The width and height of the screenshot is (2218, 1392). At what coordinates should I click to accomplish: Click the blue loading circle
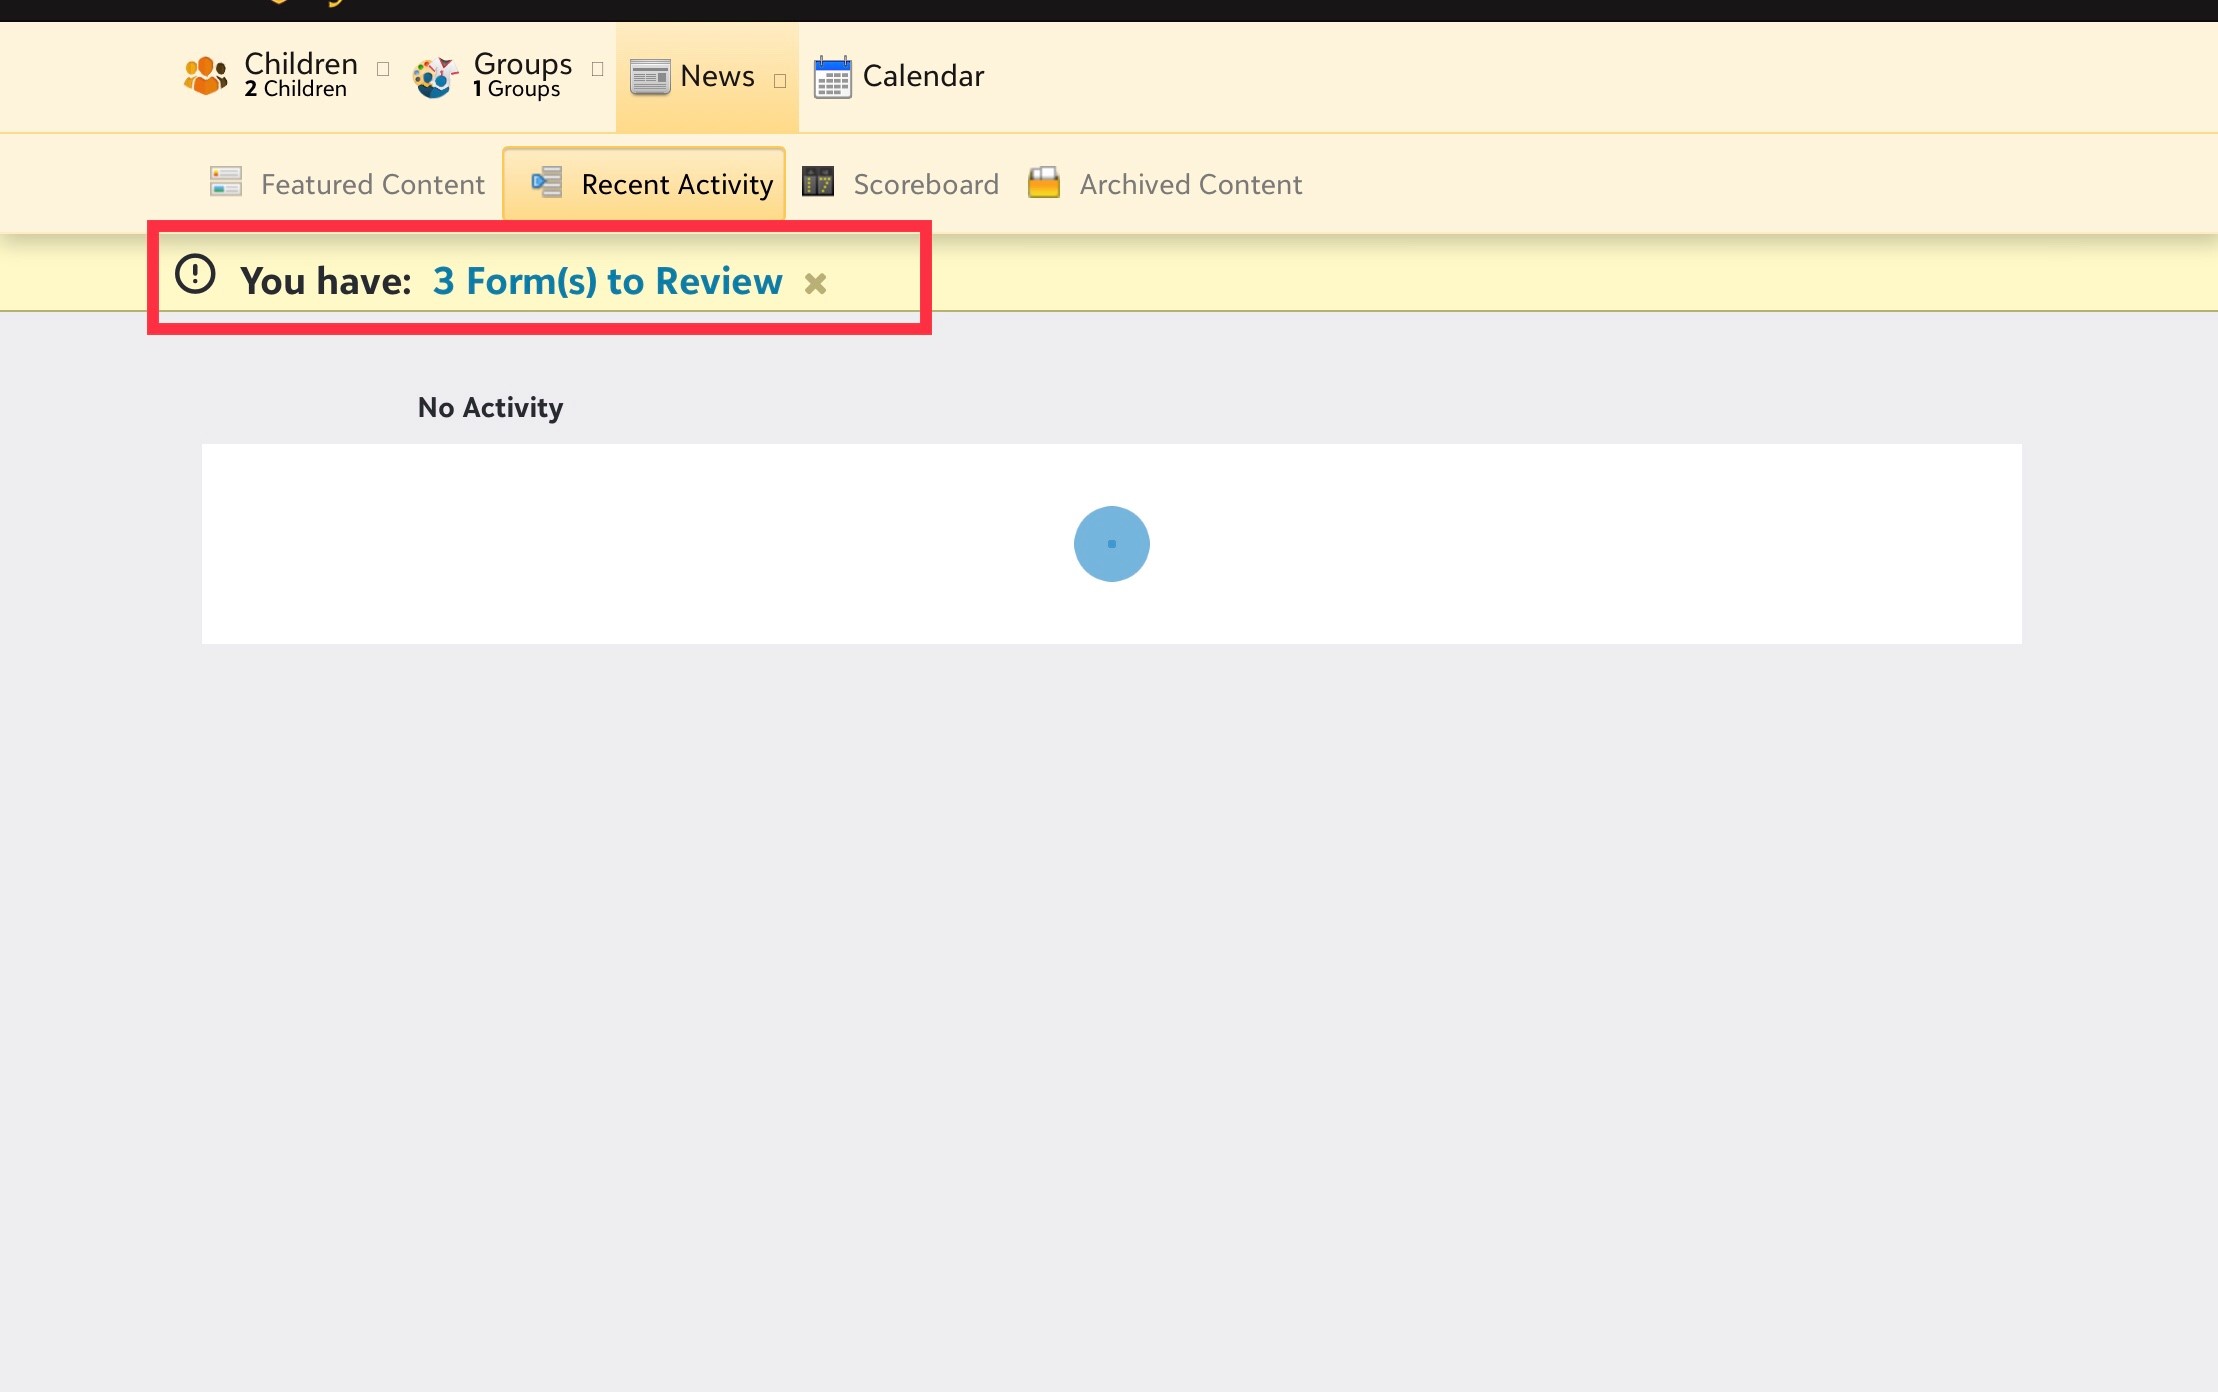point(1112,544)
